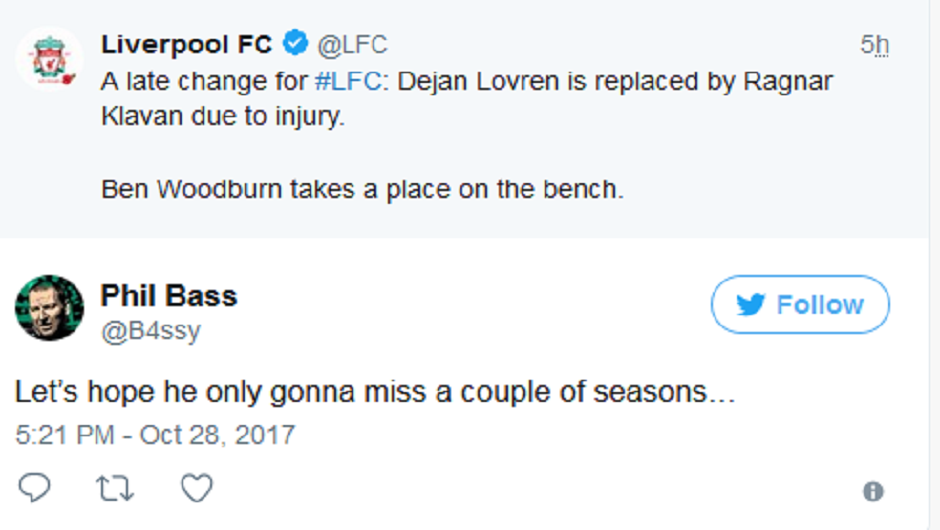Viewport: 940px width, 530px height.
Task: Open the tweet info circle icon
Action: 873,491
